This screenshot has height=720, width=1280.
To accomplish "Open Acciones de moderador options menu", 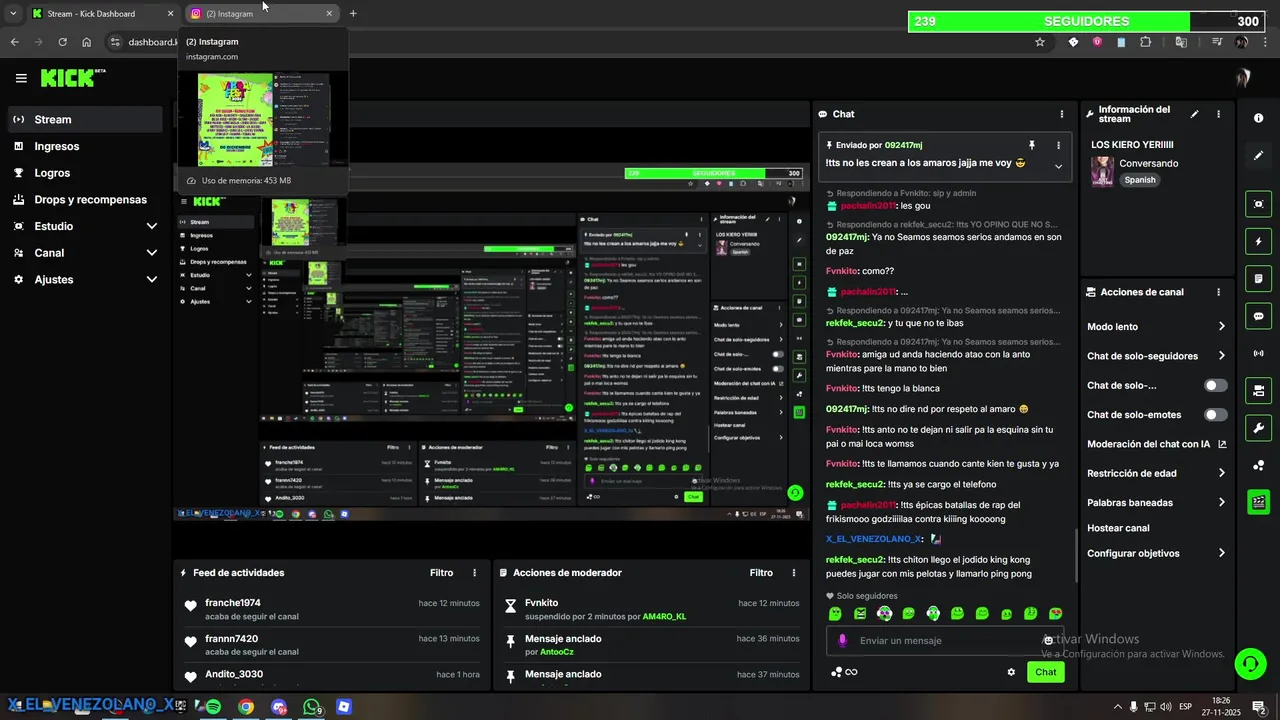I will click(794, 573).
